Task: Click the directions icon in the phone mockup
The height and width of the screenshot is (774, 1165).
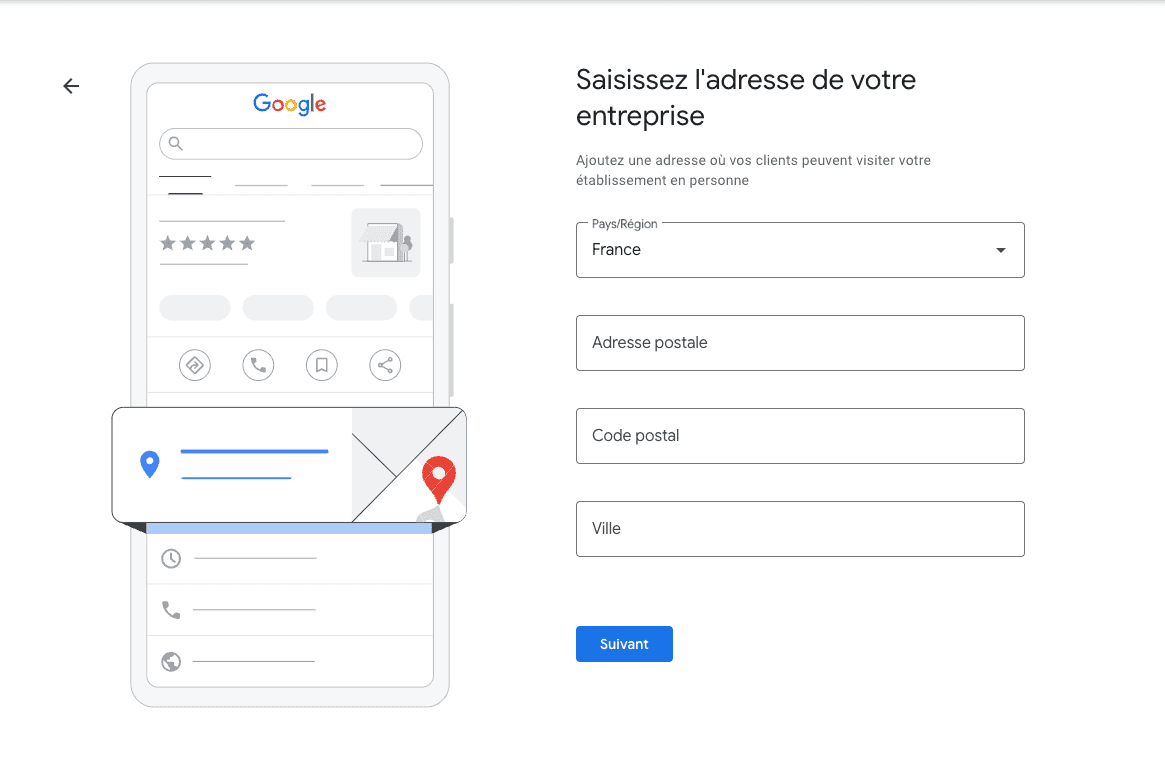Action: (195, 365)
